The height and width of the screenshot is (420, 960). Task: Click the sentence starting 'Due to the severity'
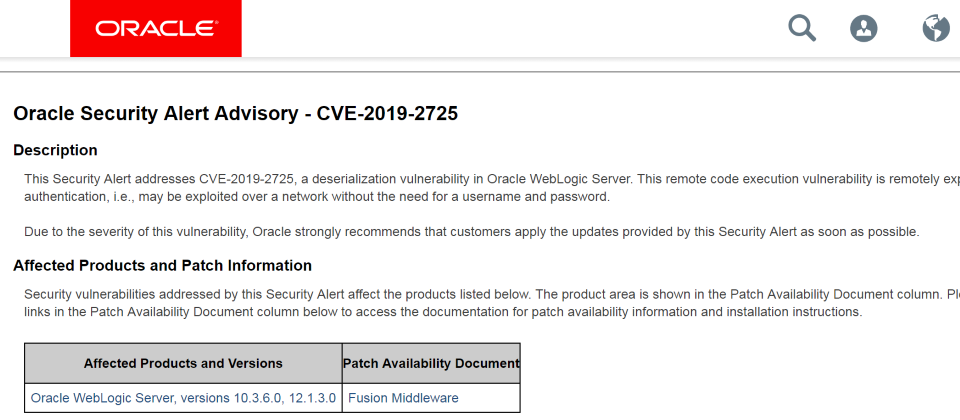tap(471, 232)
